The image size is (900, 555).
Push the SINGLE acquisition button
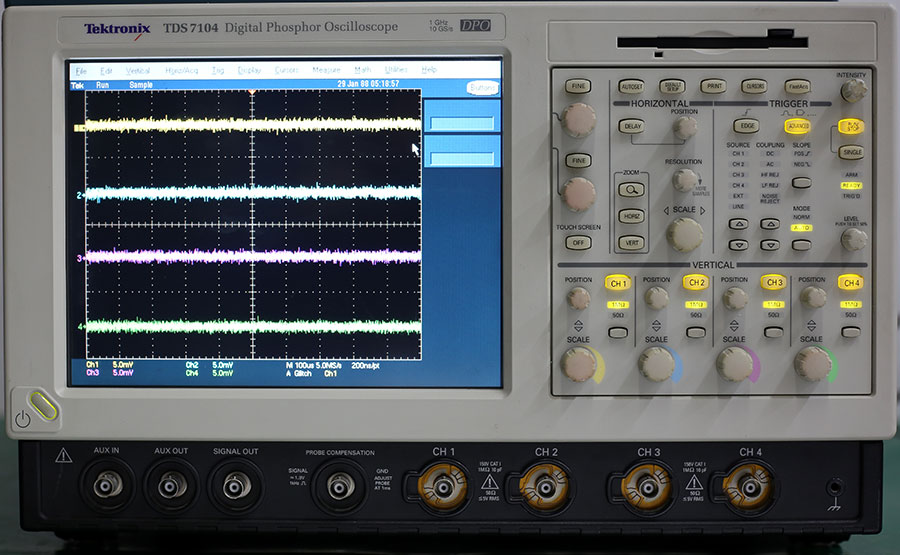[852, 152]
